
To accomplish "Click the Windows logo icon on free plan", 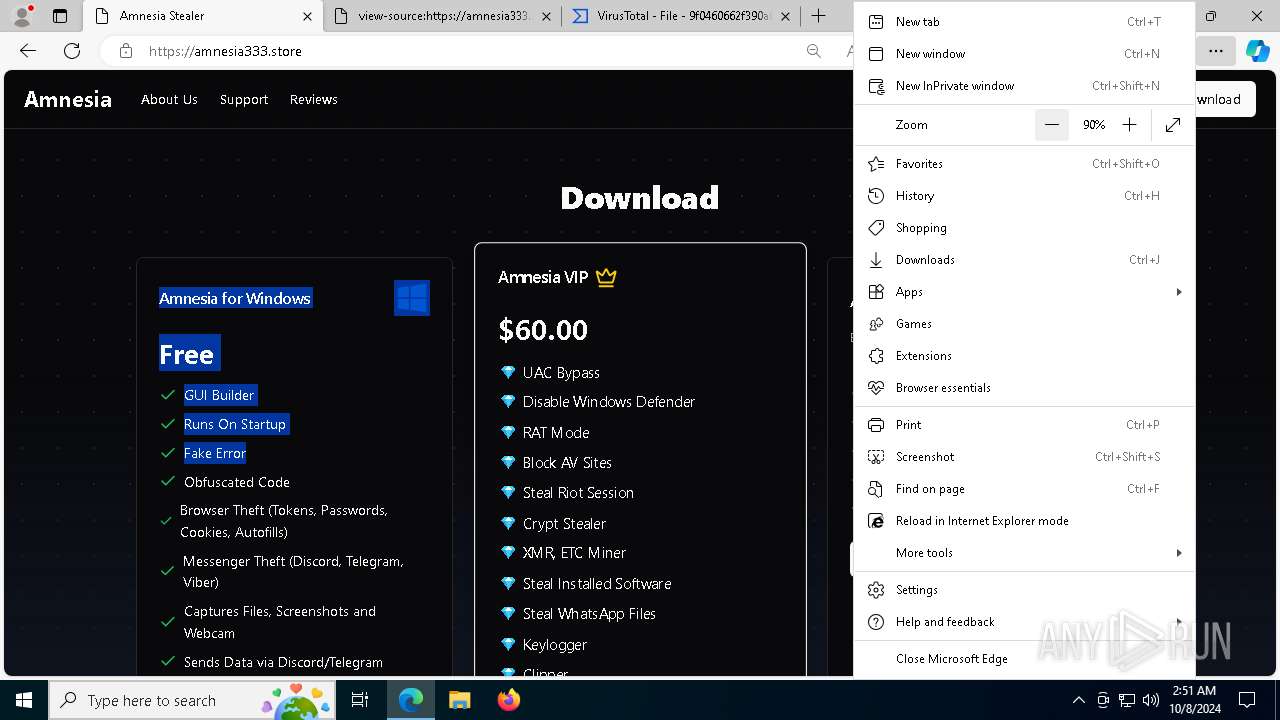I will [x=412, y=298].
